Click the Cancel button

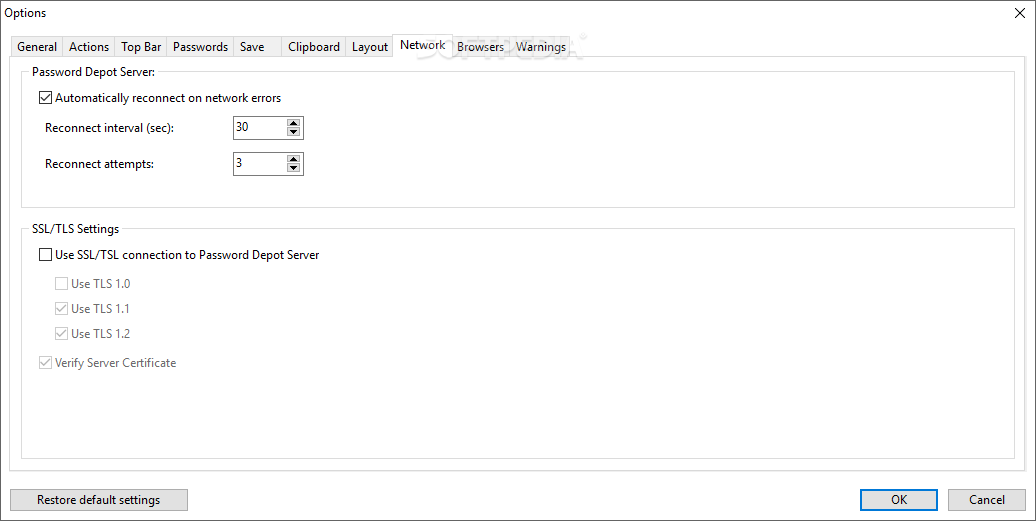[x=987, y=500]
